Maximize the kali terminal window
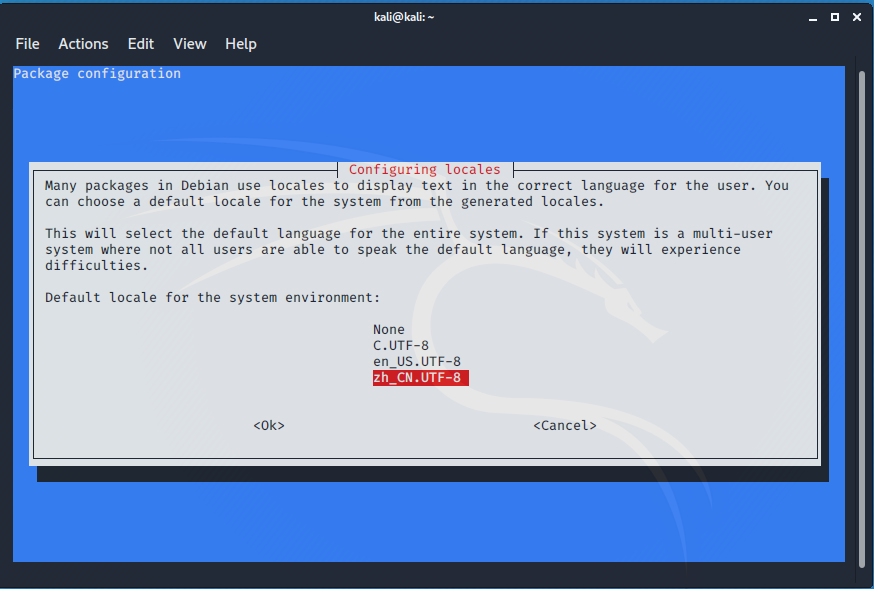The width and height of the screenshot is (874, 589). [x=834, y=17]
